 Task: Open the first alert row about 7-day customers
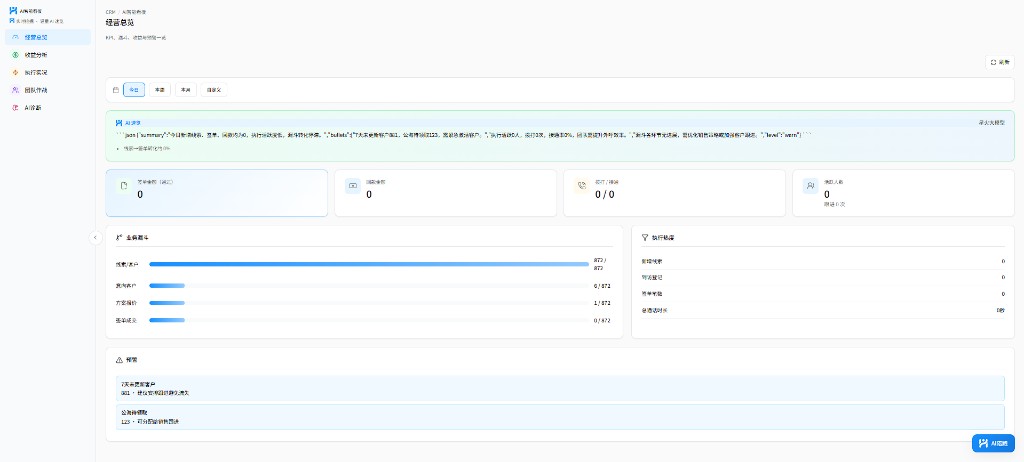tap(560, 388)
